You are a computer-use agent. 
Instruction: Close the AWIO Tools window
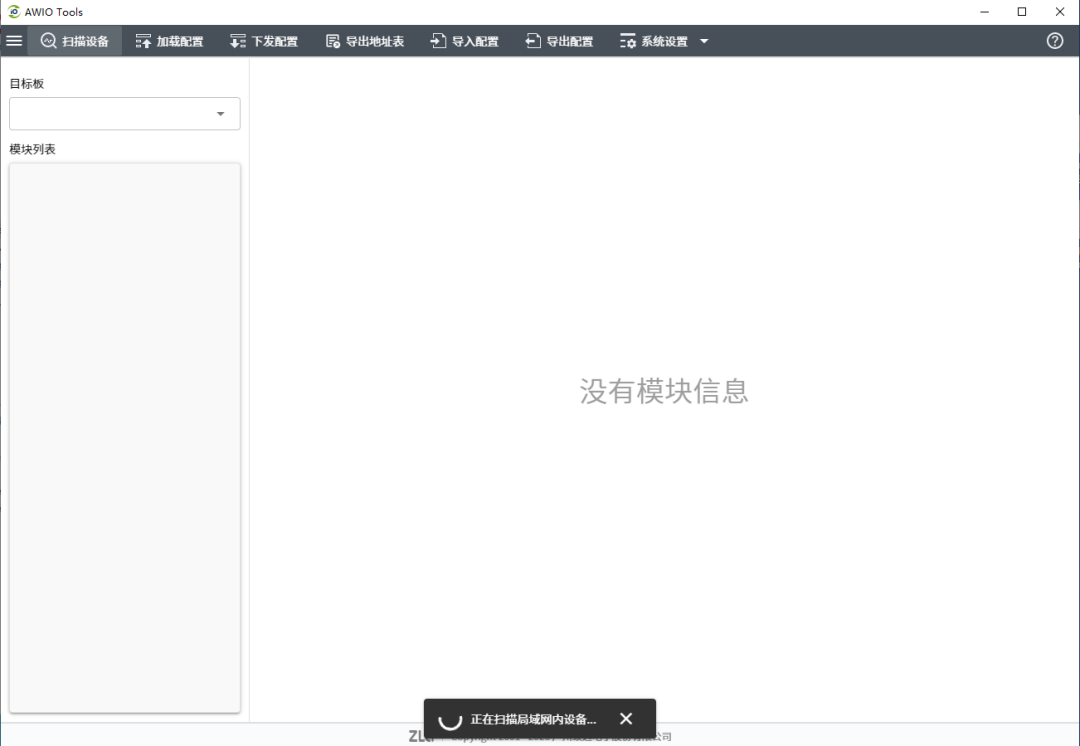click(x=1060, y=12)
